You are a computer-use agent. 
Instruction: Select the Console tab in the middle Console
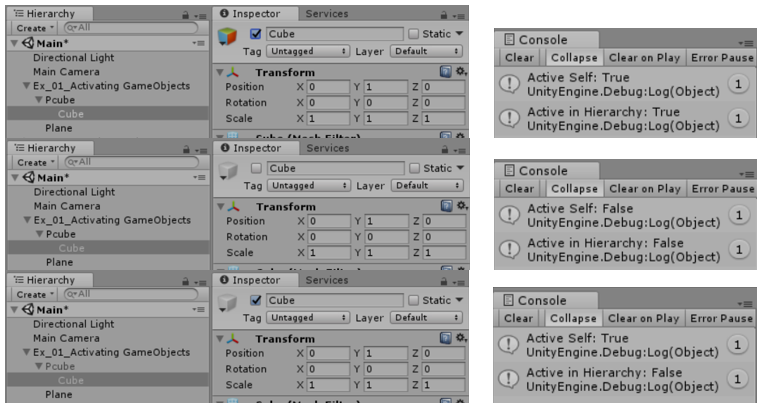[547, 171]
